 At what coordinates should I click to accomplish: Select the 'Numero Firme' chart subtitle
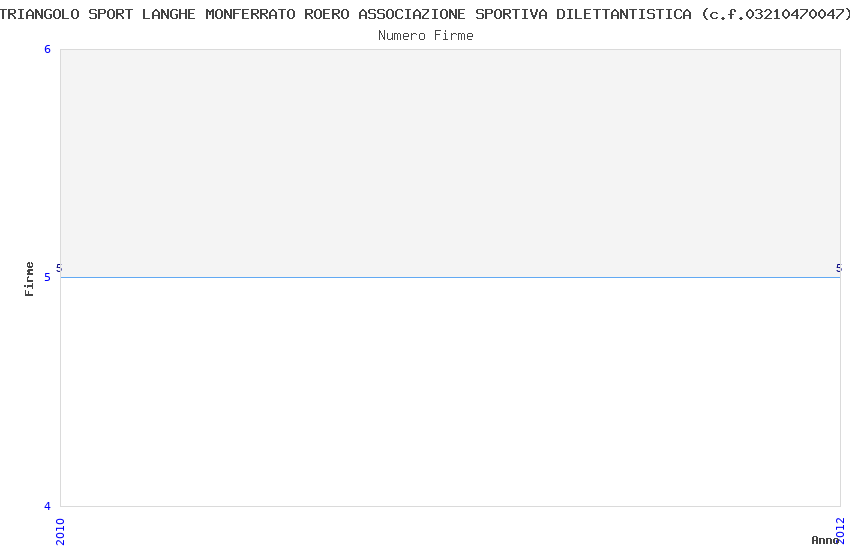tap(426, 36)
